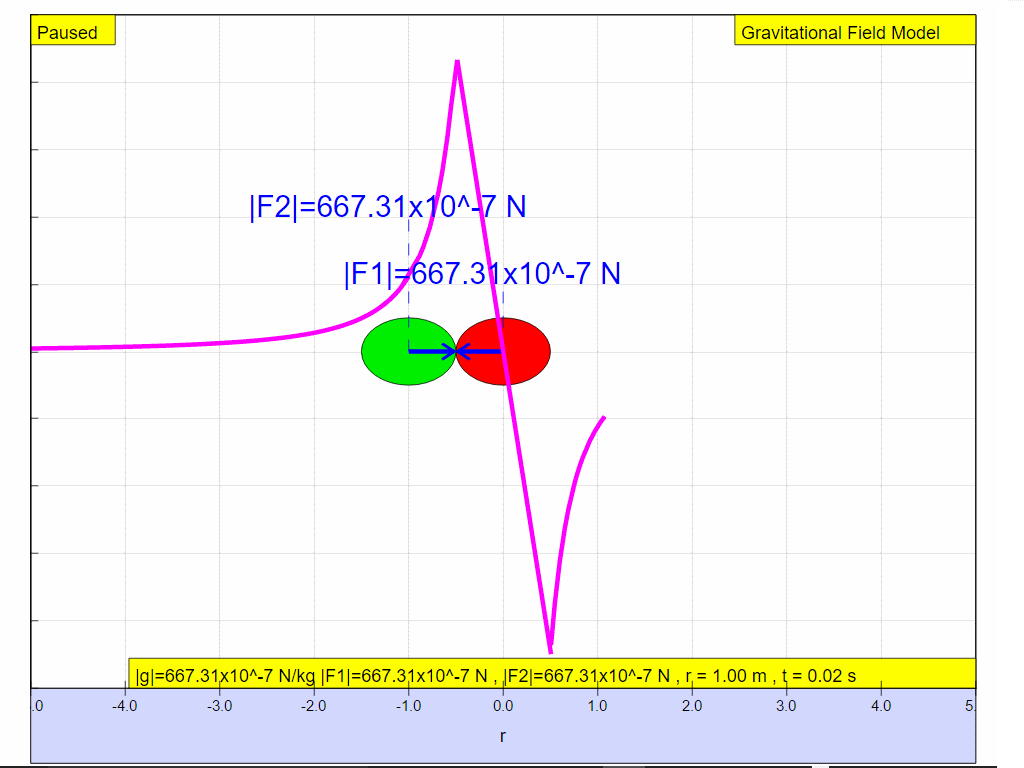Click the -4.0 axis tick label
The width and height of the screenshot is (1024, 768).
tap(124, 706)
